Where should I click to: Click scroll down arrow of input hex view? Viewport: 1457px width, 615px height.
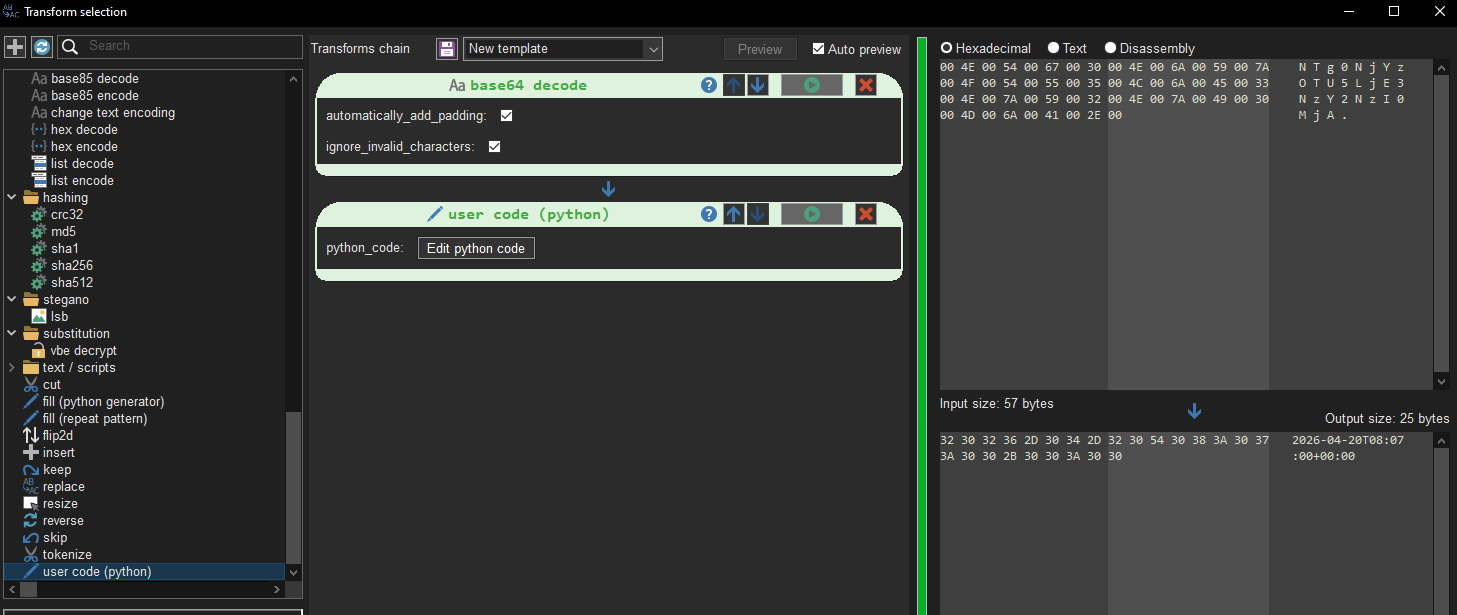point(1441,382)
